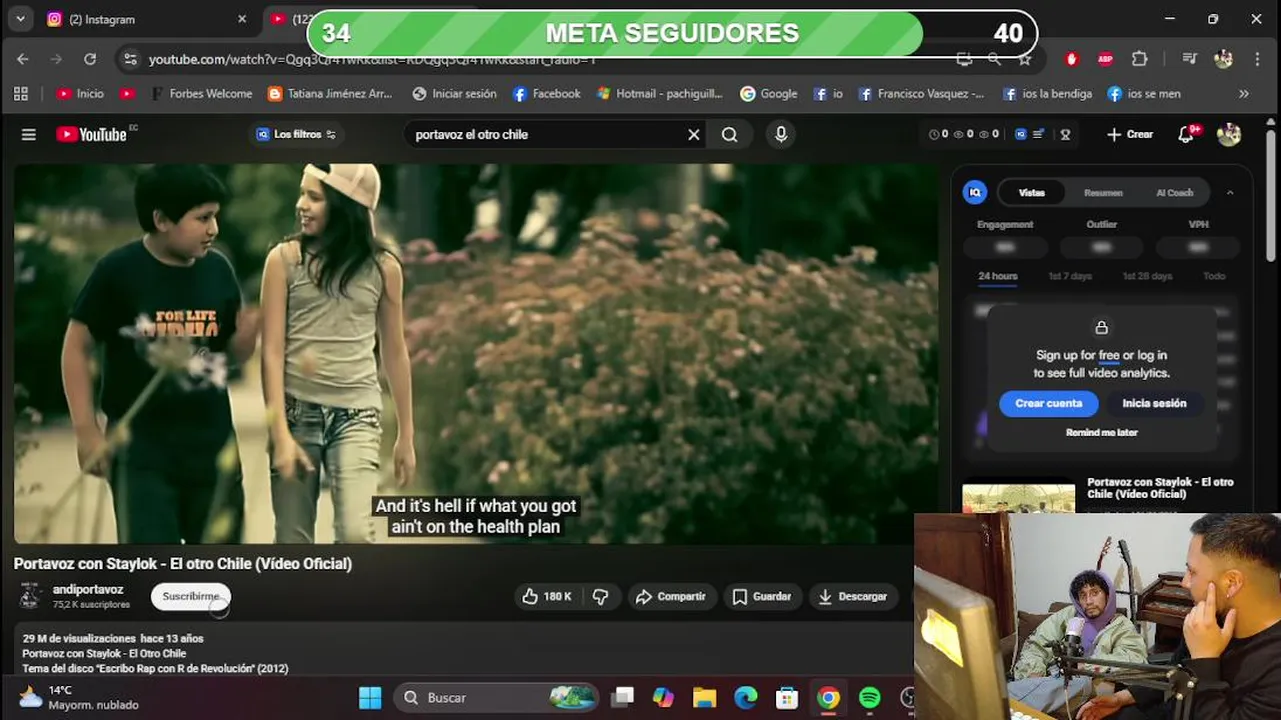Open Chrome three-dot menu
1281x720 pixels.
coord(1257,60)
